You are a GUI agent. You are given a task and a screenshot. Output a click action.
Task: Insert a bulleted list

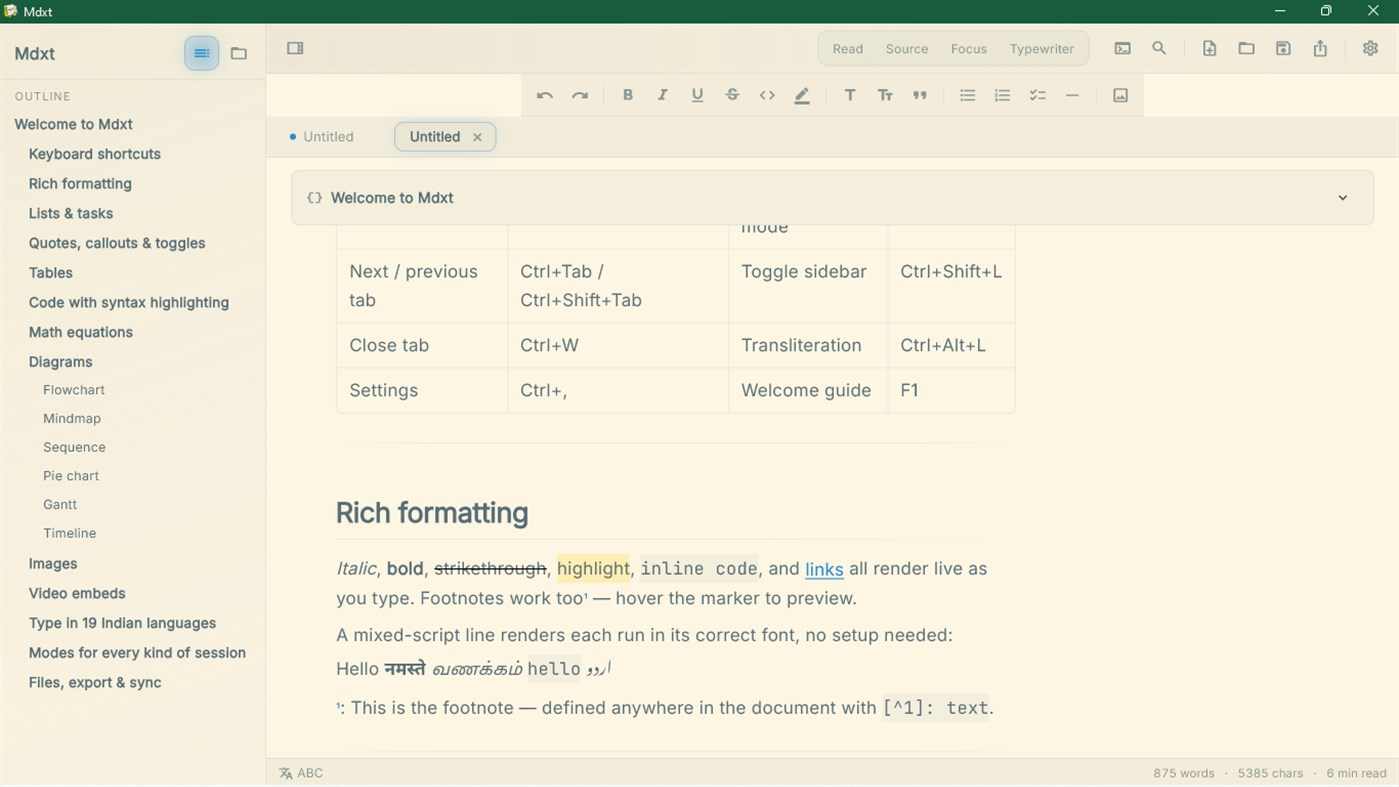tap(967, 95)
